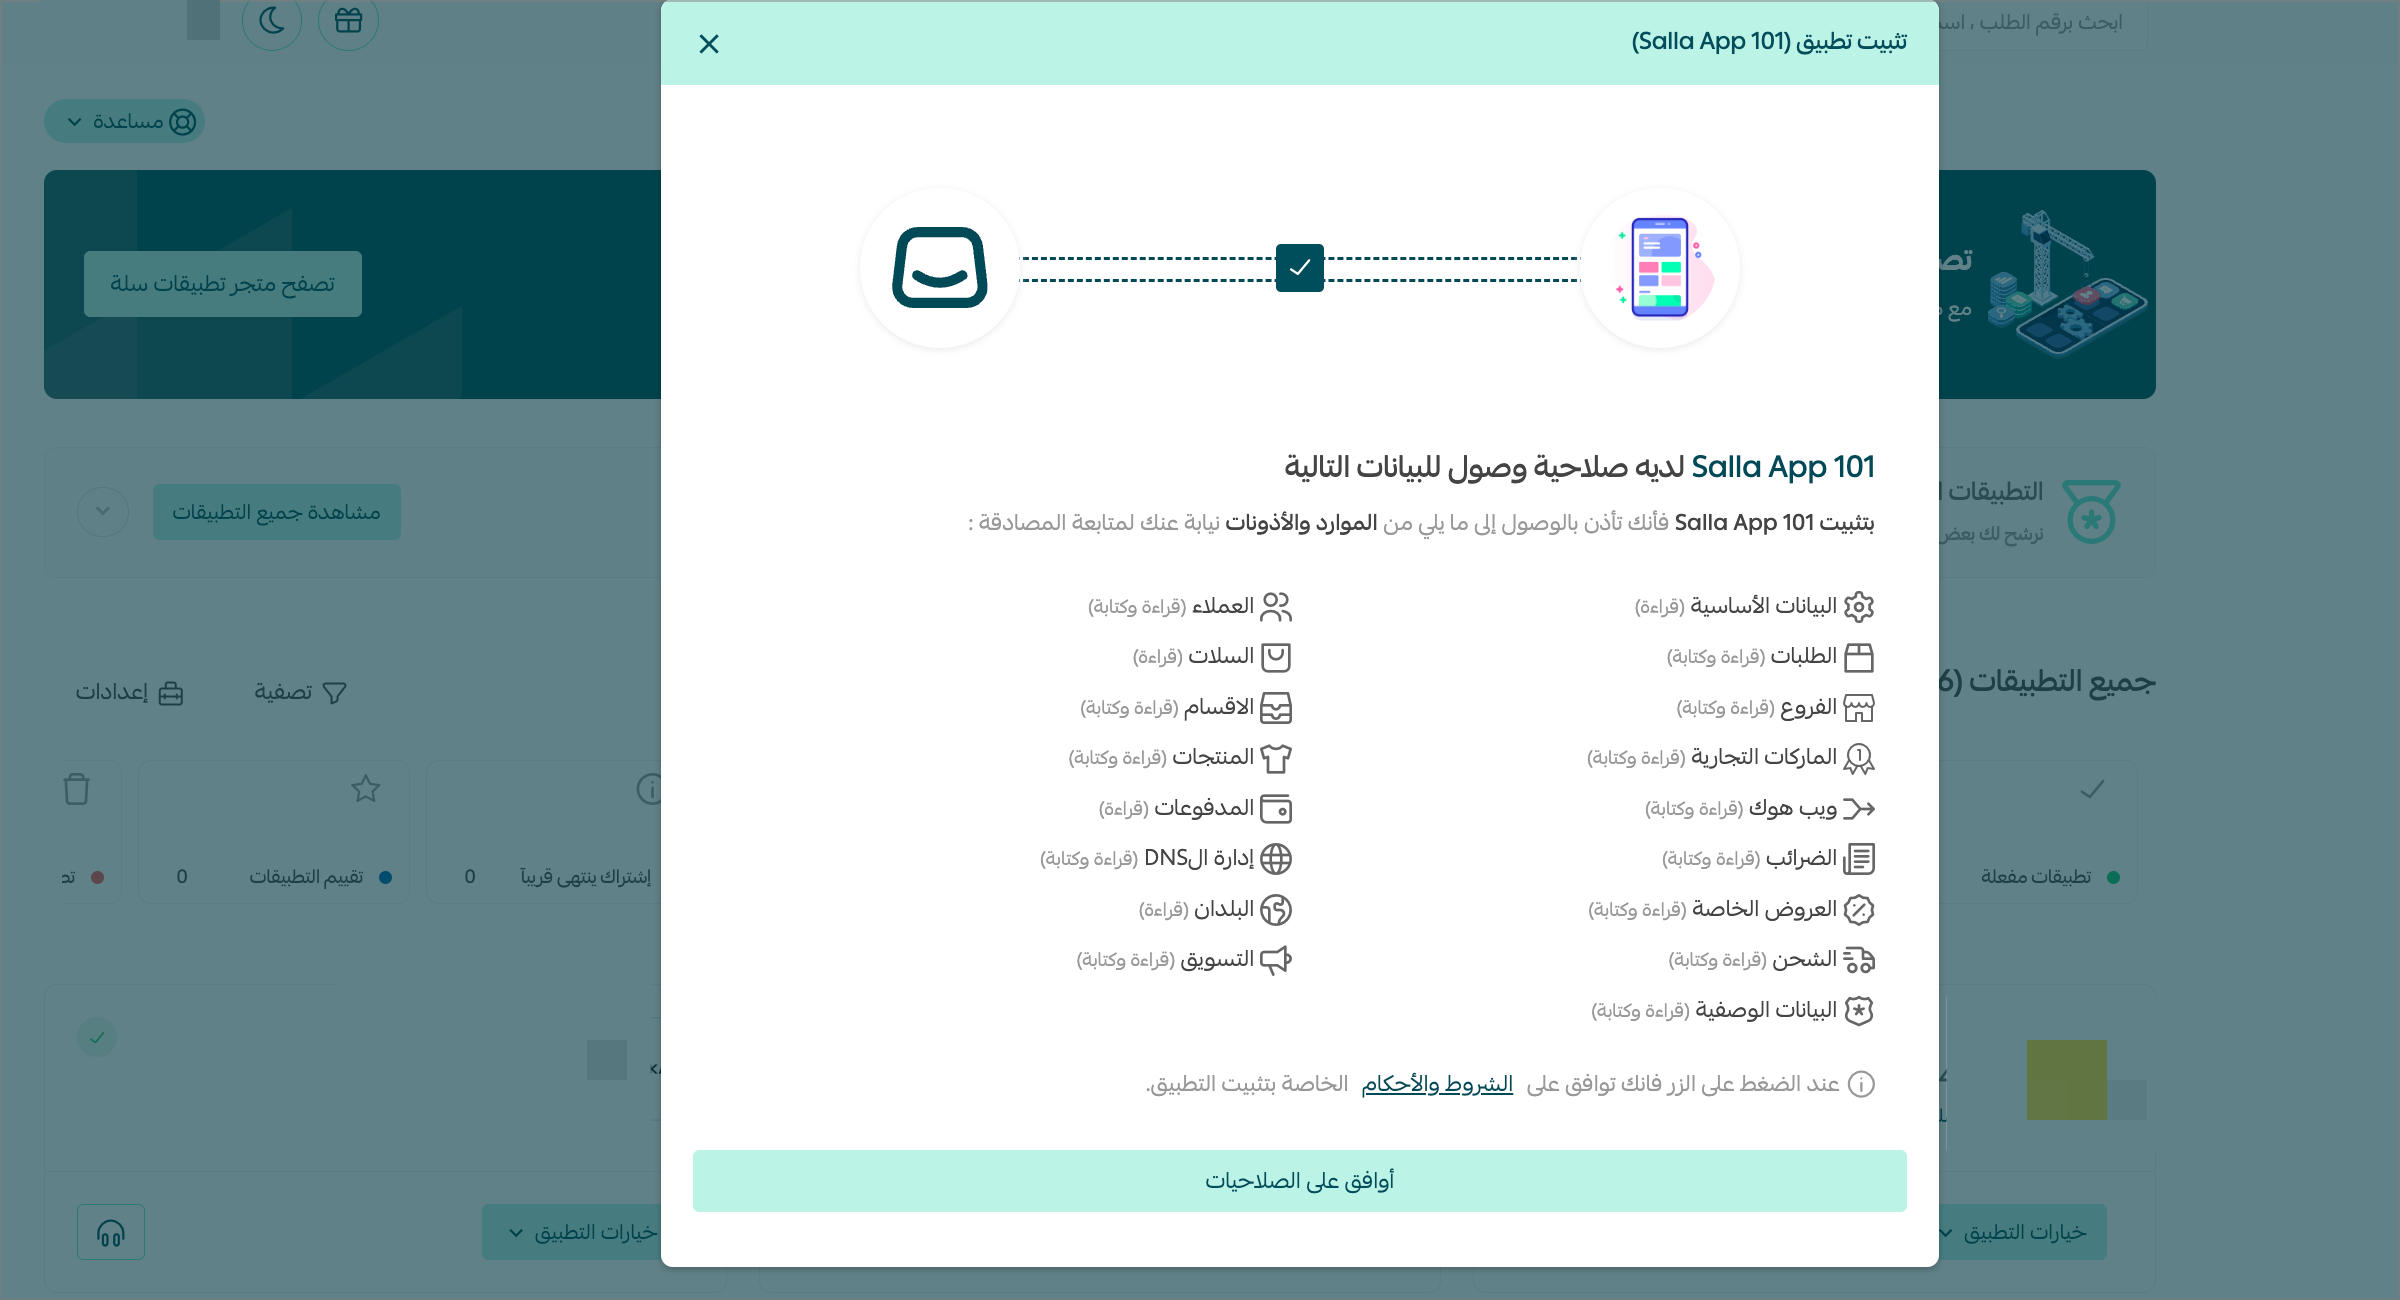Click the truck icon beside الشحن
Image resolution: width=2400 pixels, height=1300 pixels.
point(1859,960)
